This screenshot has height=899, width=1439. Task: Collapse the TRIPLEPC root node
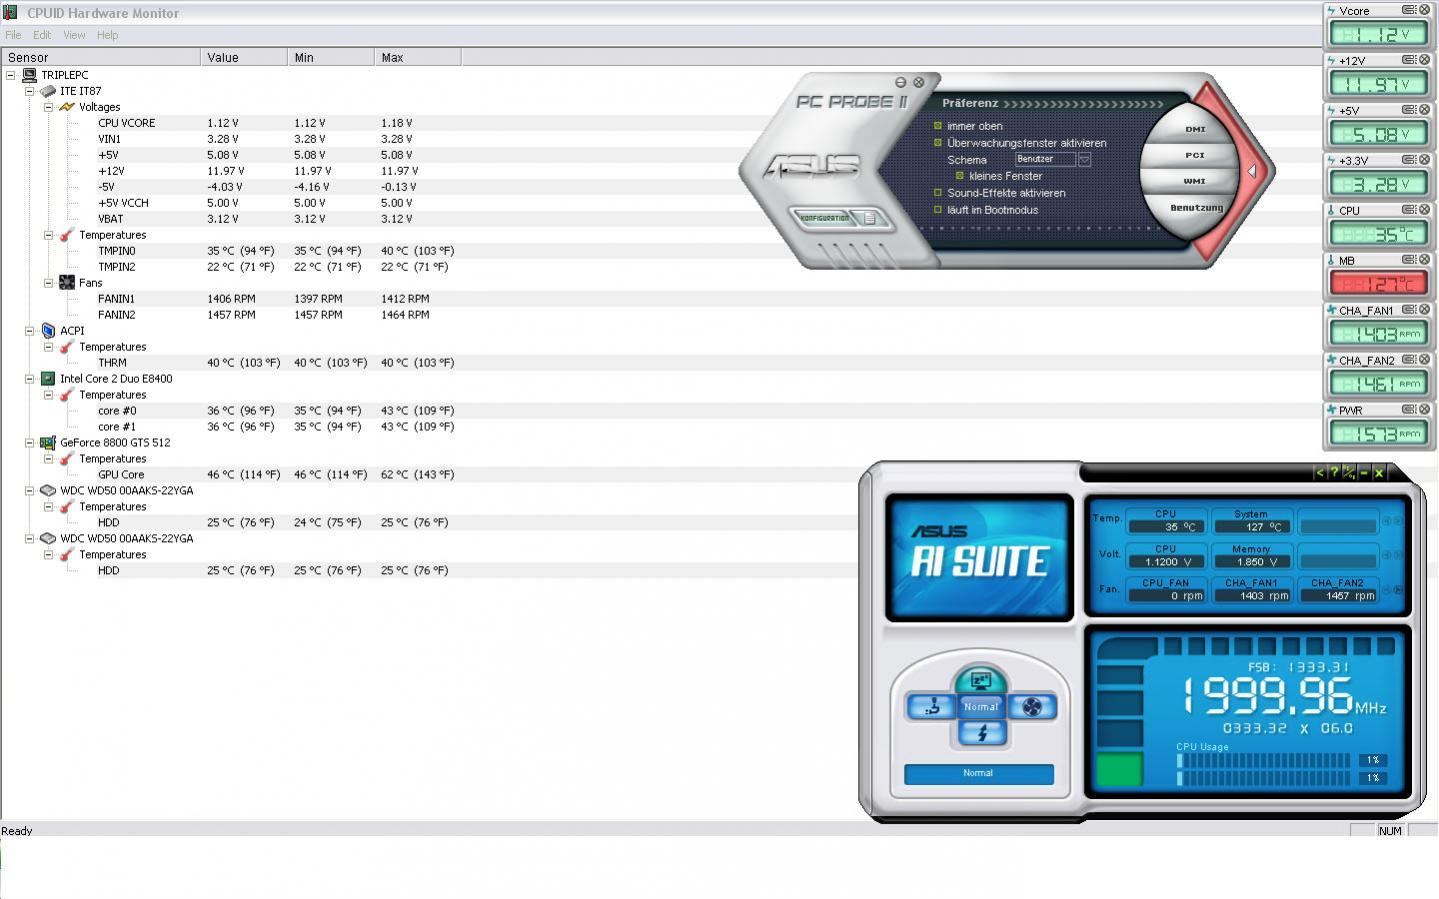[x=11, y=75]
